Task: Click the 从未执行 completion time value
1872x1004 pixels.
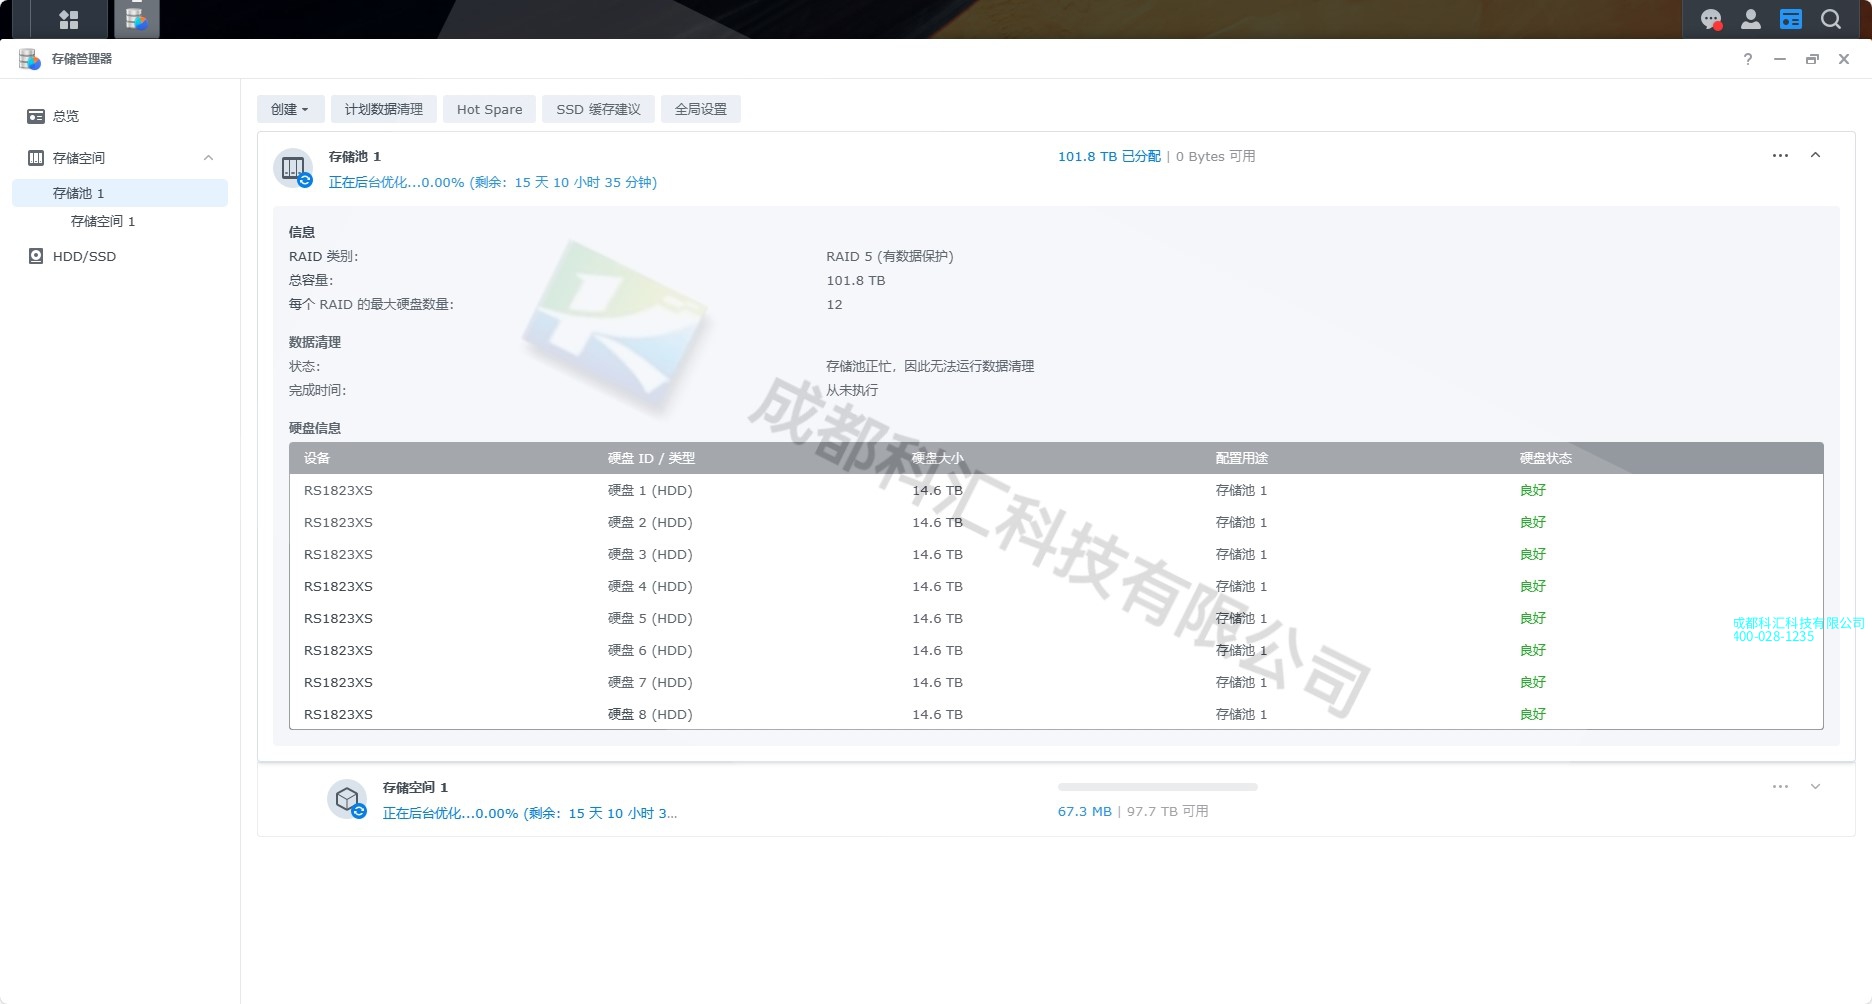Action: [852, 390]
